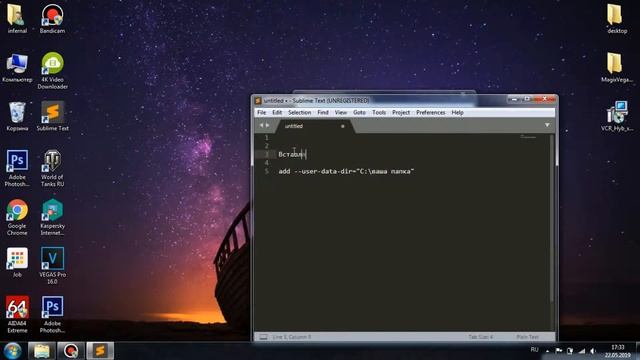Click the Sublime Text taskbar button
640x360 pixels.
pyautogui.click(x=100, y=351)
